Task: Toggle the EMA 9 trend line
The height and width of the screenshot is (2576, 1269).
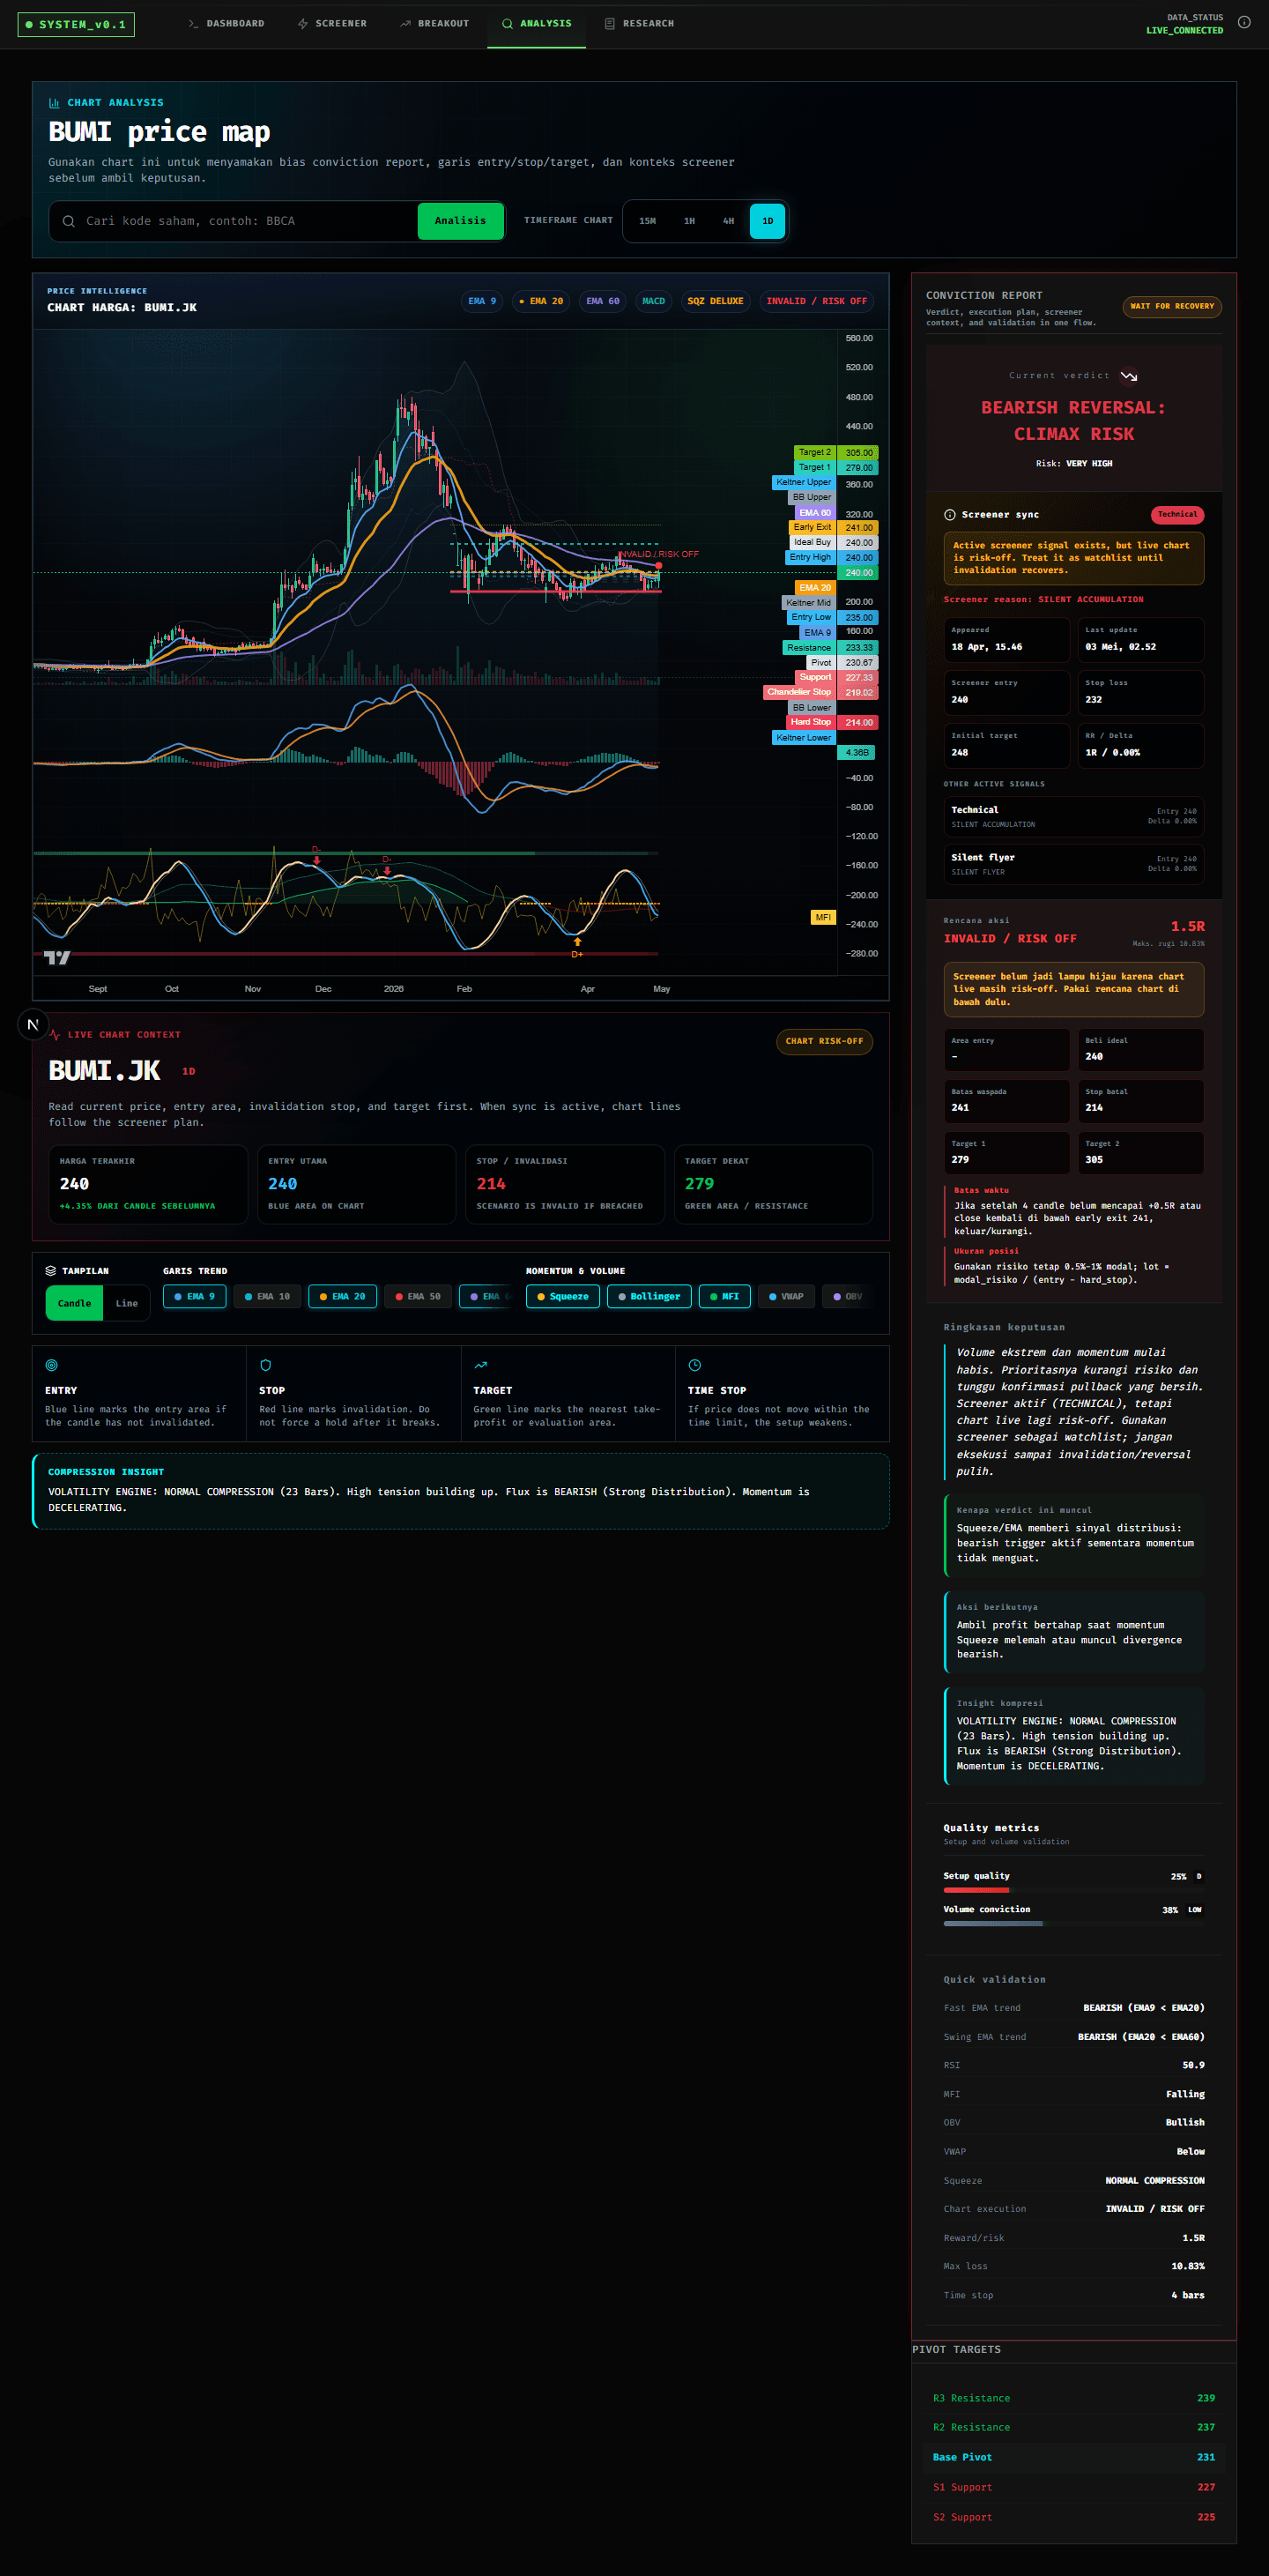Action: tap(195, 1297)
